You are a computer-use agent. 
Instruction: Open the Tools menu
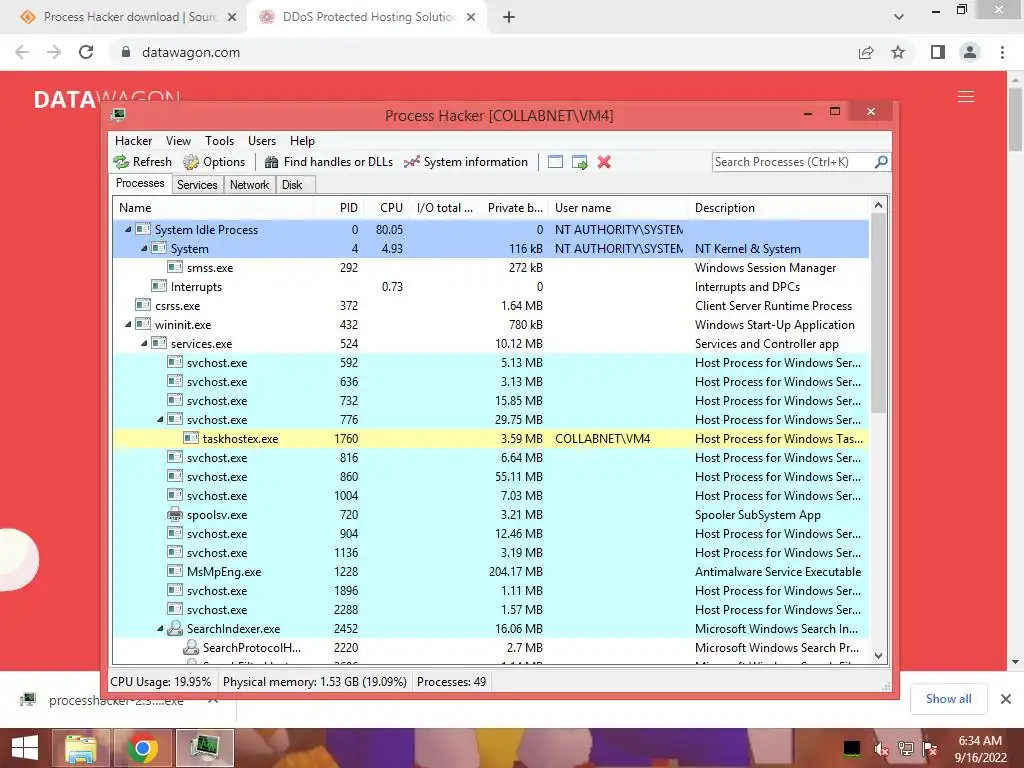tap(219, 141)
